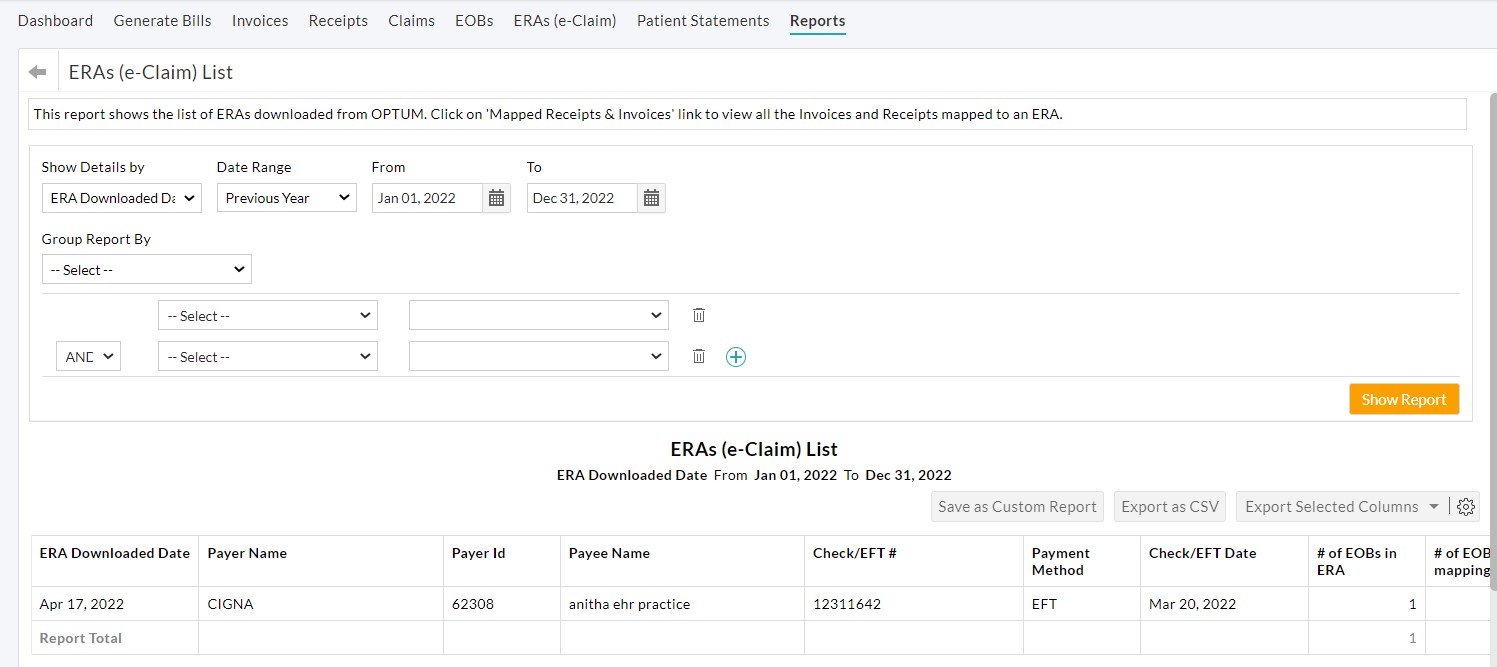Change the AND logical operator dropdown

point(88,356)
